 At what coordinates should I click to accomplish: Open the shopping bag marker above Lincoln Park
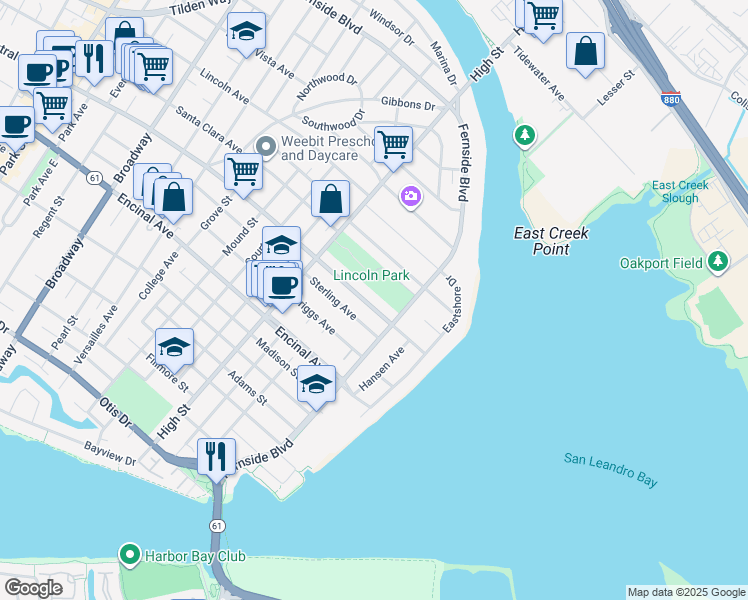(330, 198)
